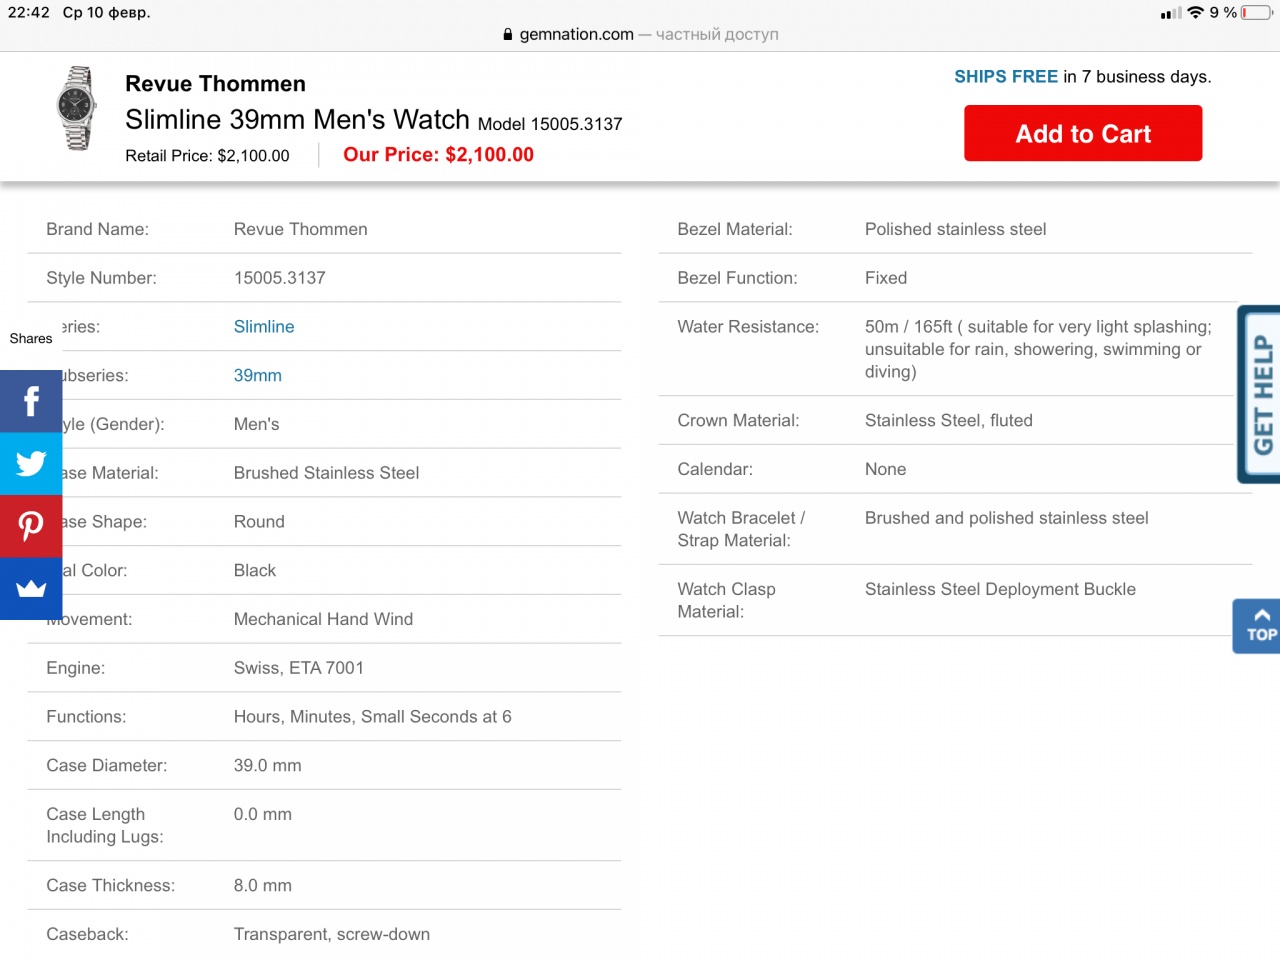Select the Men's gender value
This screenshot has height=960, width=1280.
click(257, 425)
